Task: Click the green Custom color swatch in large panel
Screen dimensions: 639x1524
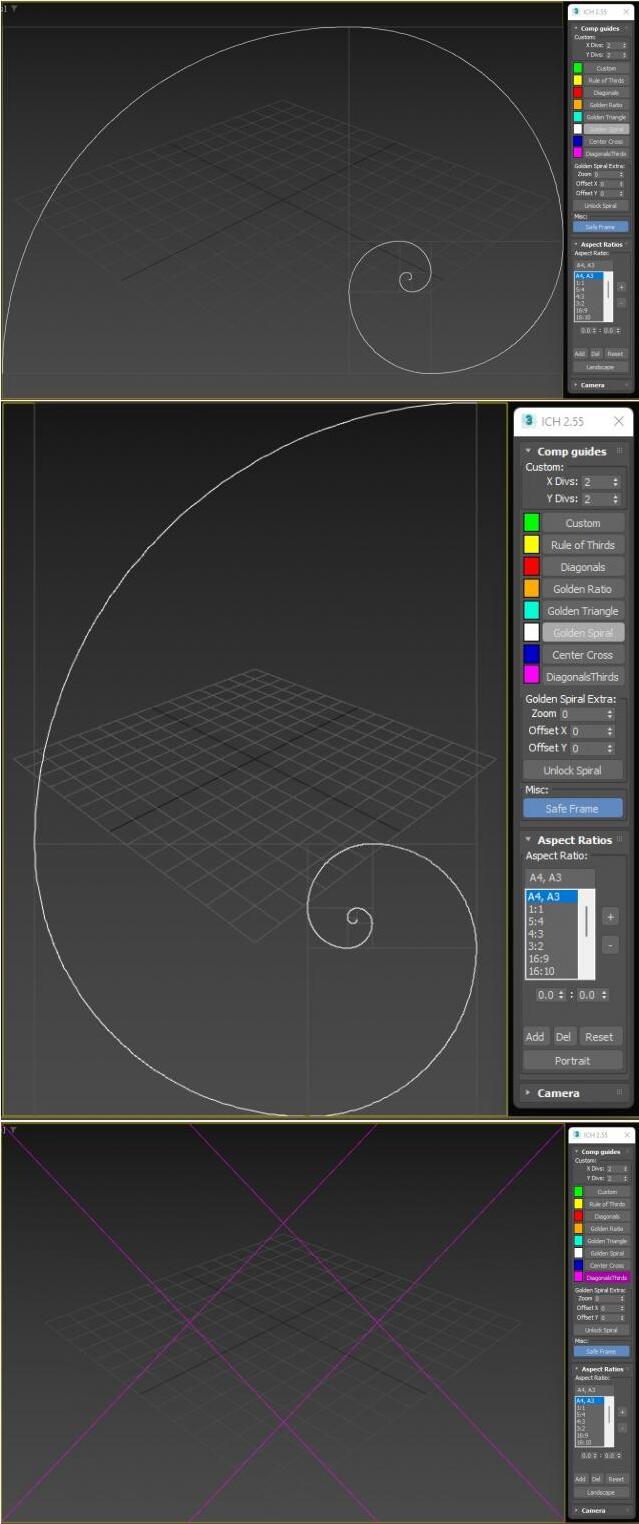Action: (531, 522)
